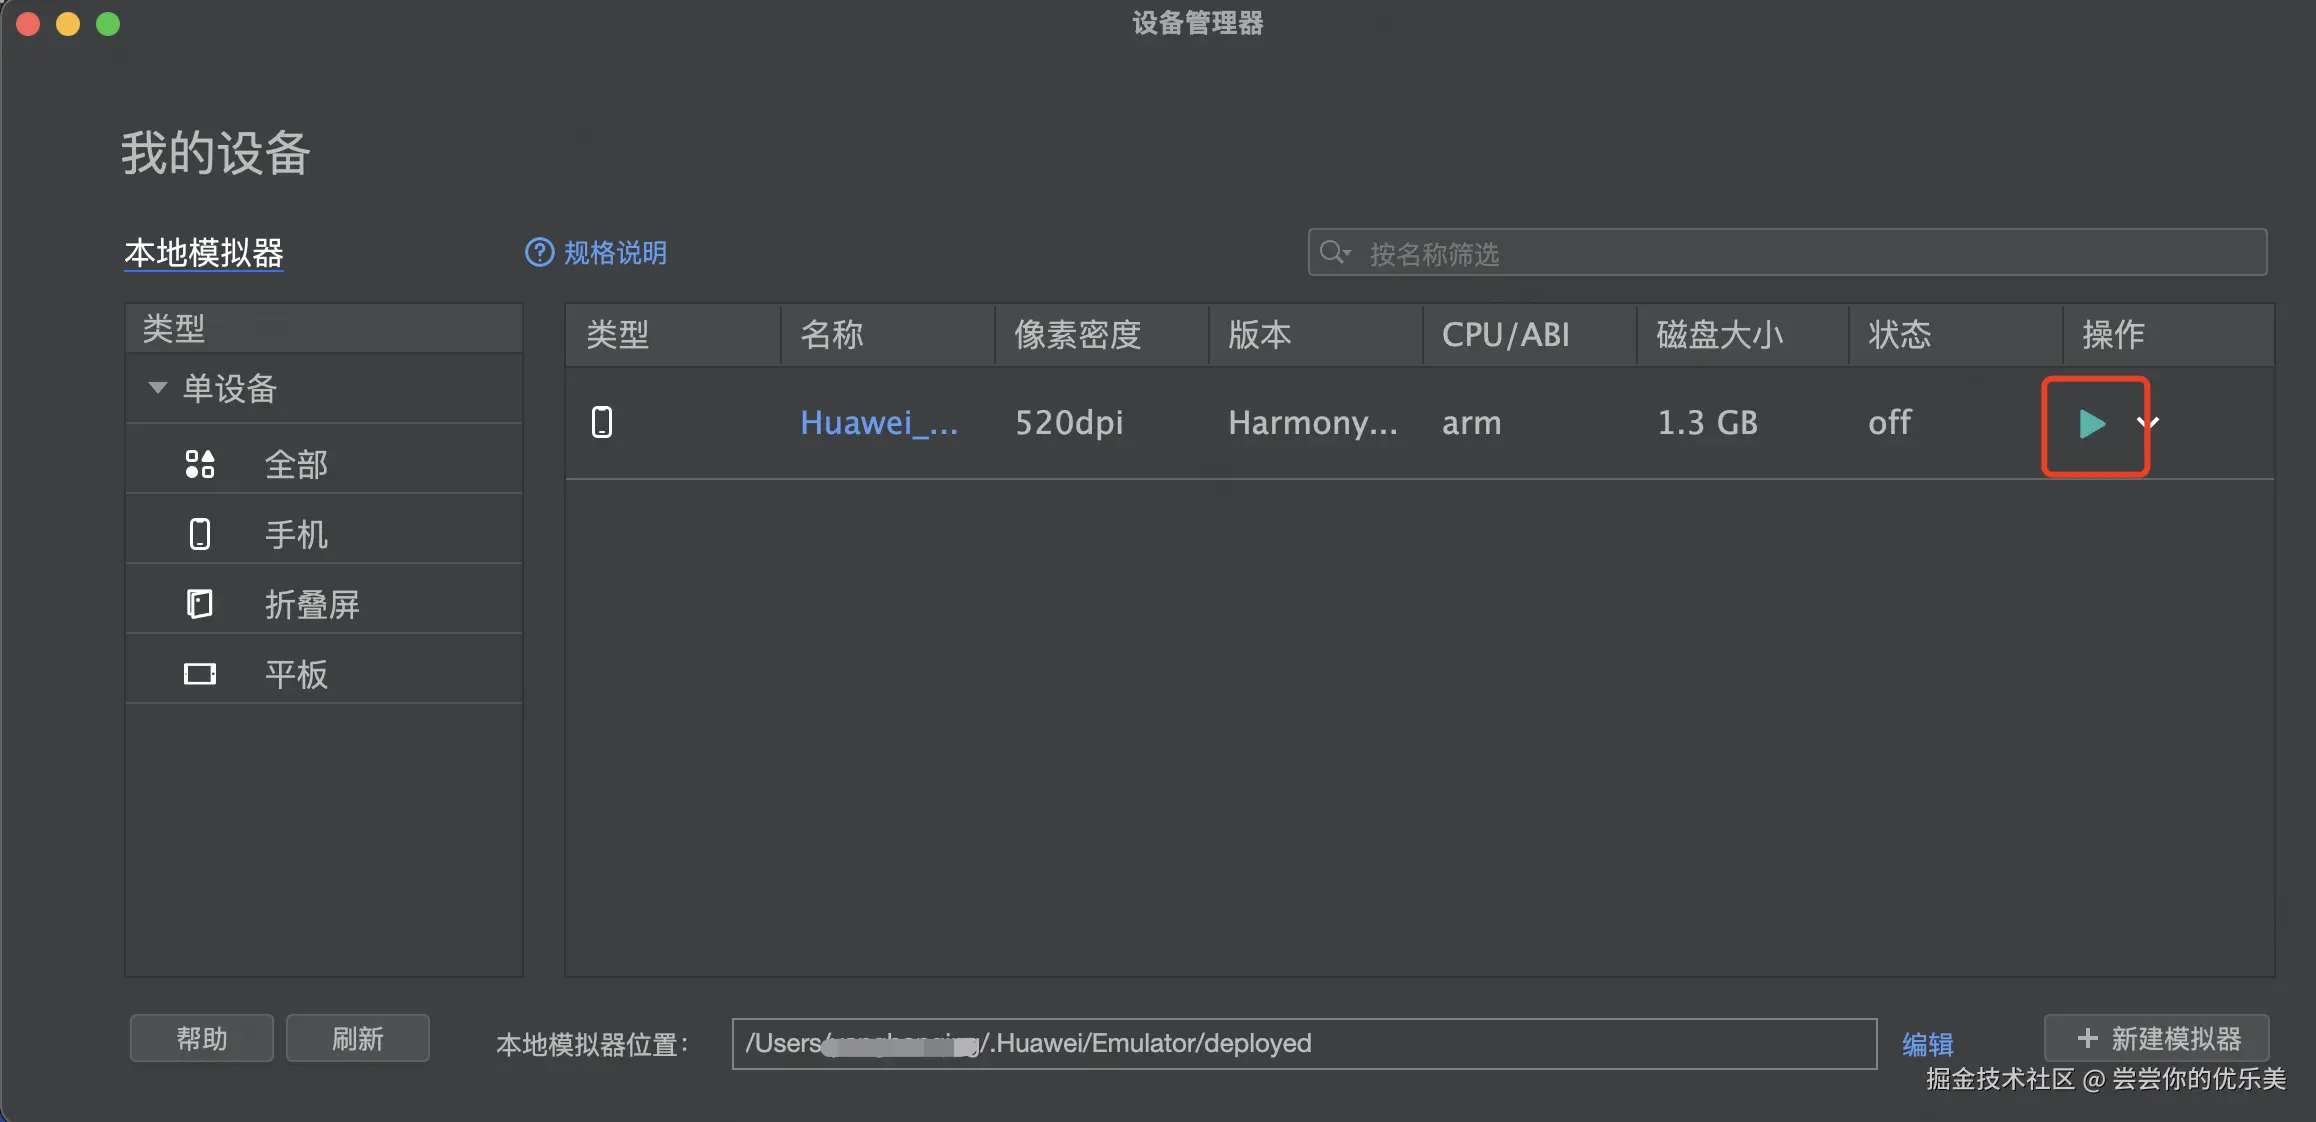
Task: Select the 全部 category icon in the sidebar
Action: pos(200,464)
